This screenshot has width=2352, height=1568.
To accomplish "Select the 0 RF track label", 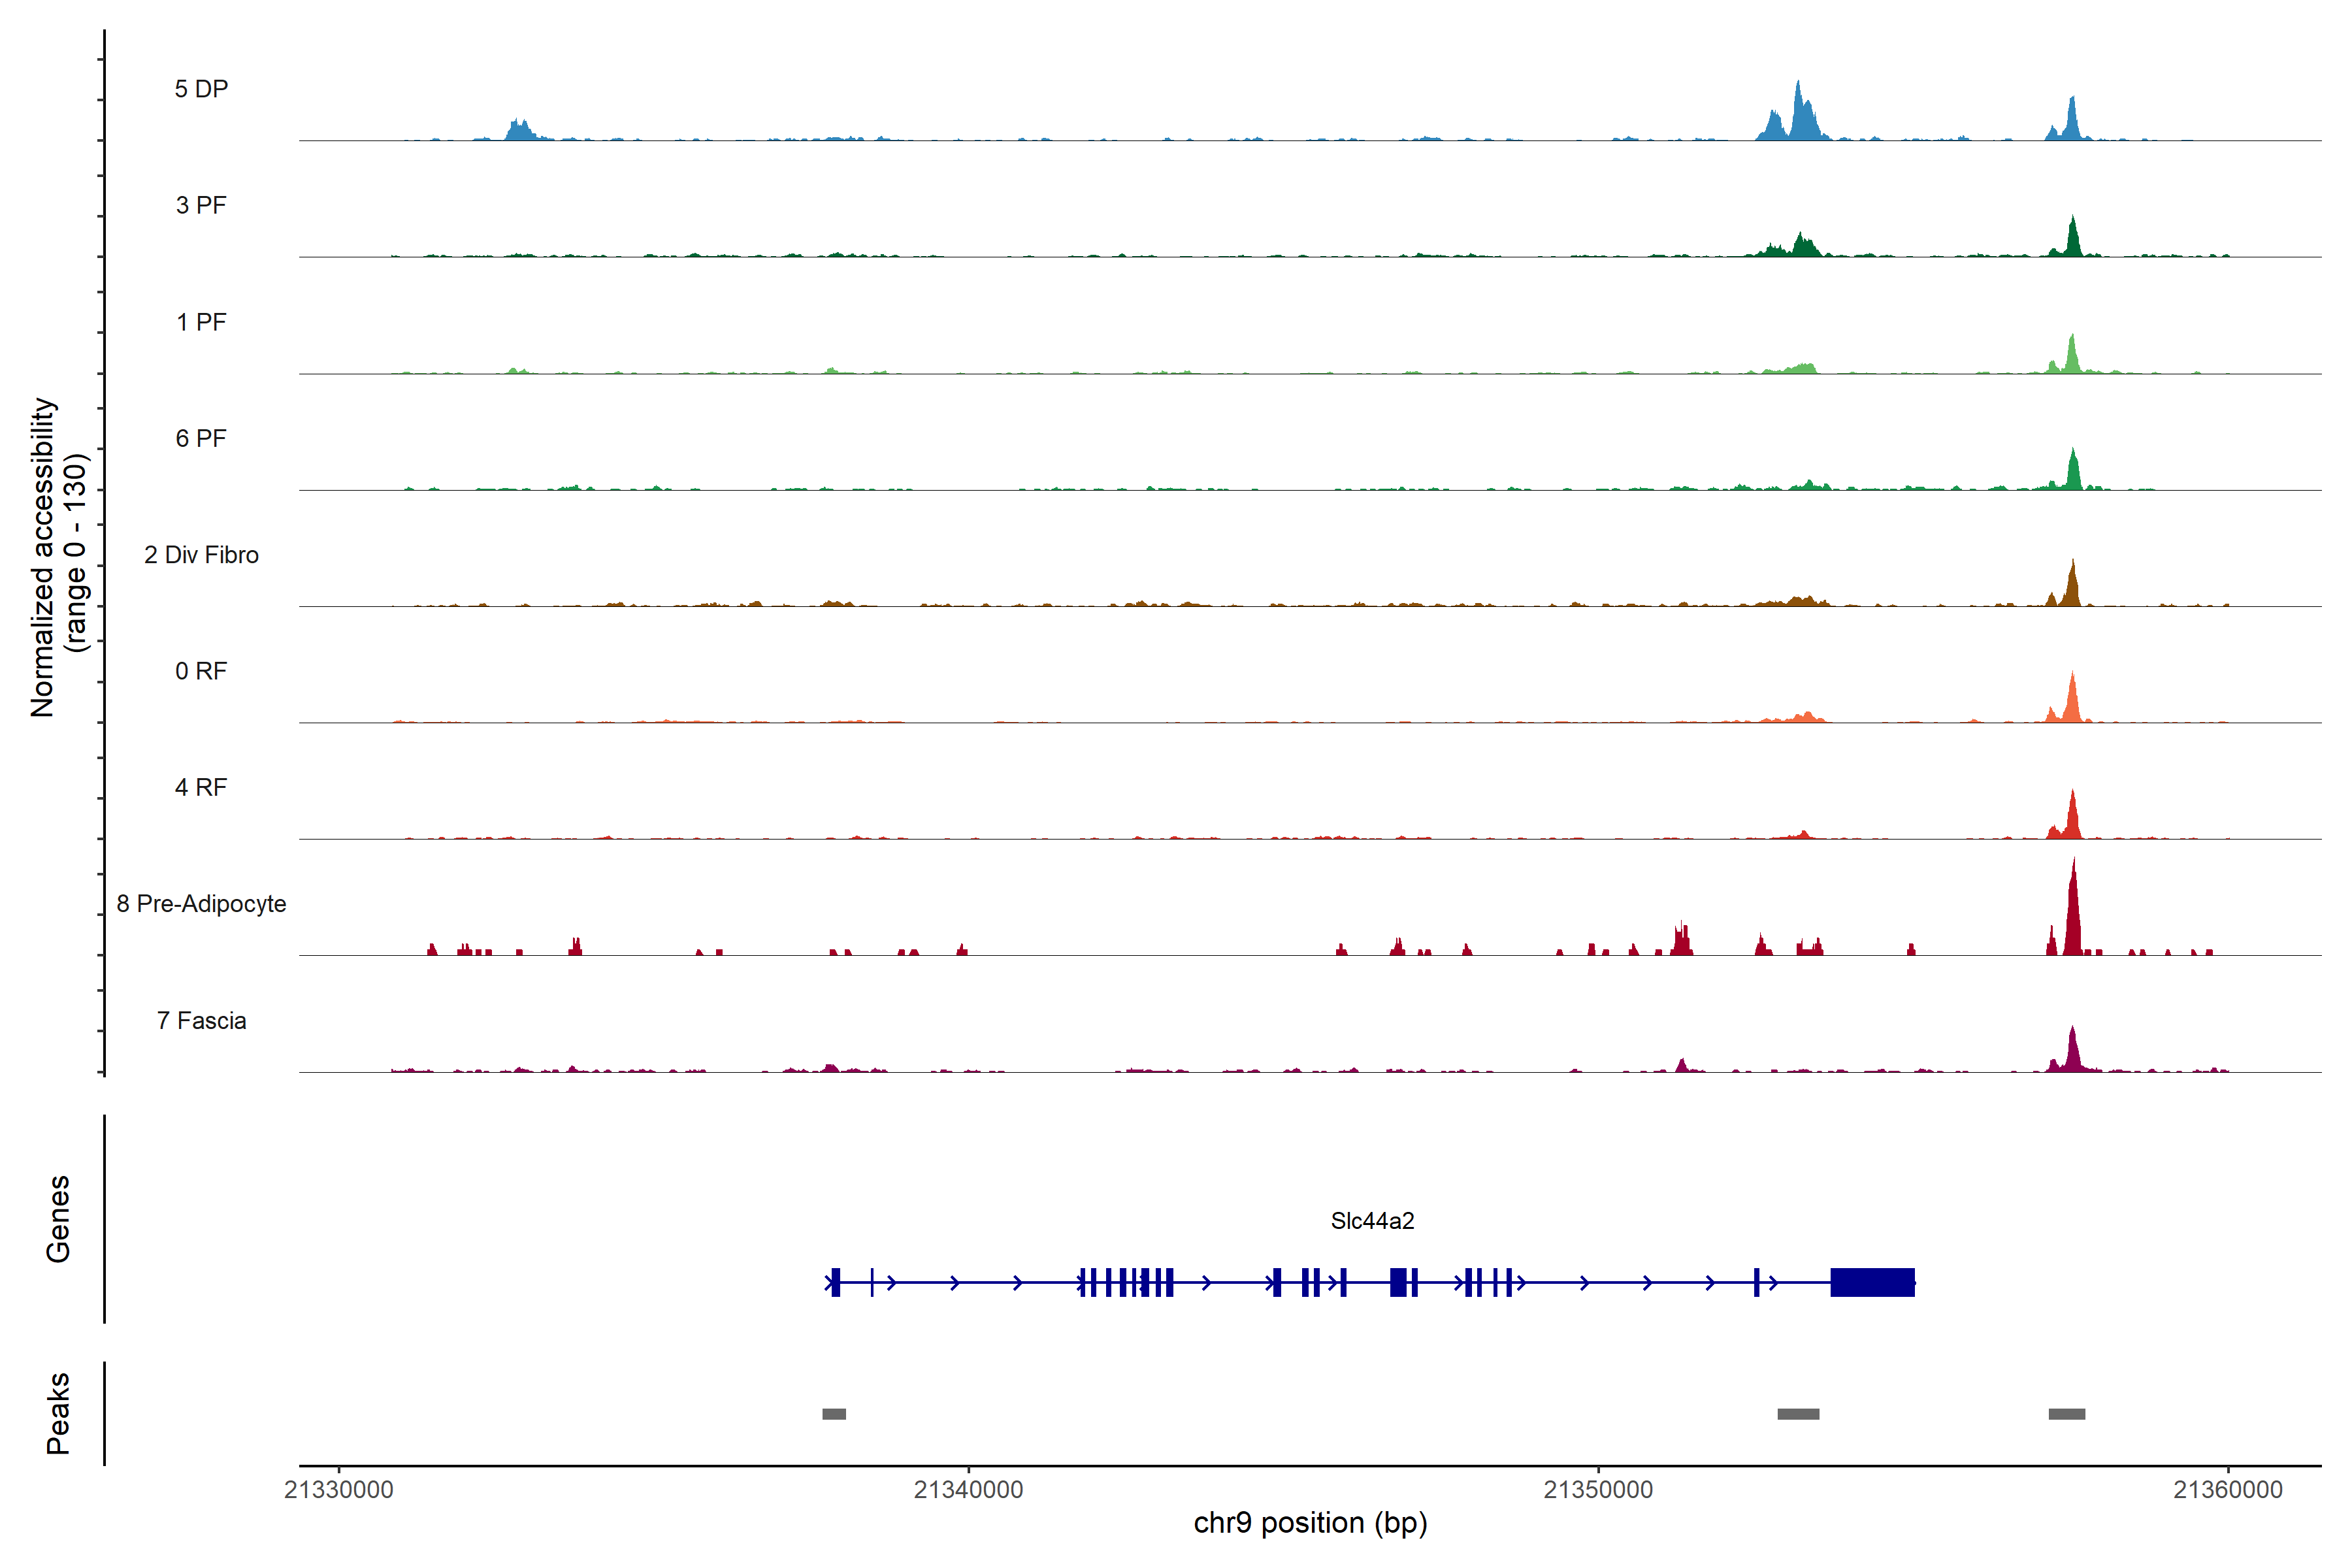I will pyautogui.click(x=201, y=671).
